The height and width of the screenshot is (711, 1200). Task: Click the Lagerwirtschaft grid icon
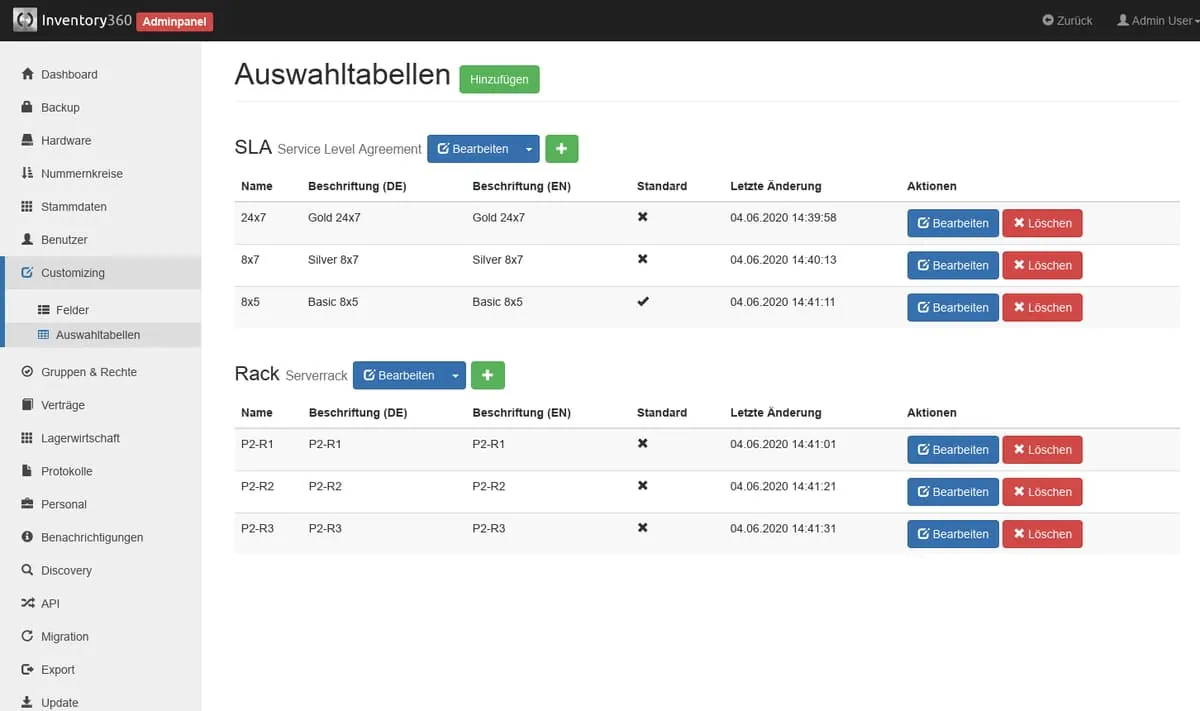27,438
